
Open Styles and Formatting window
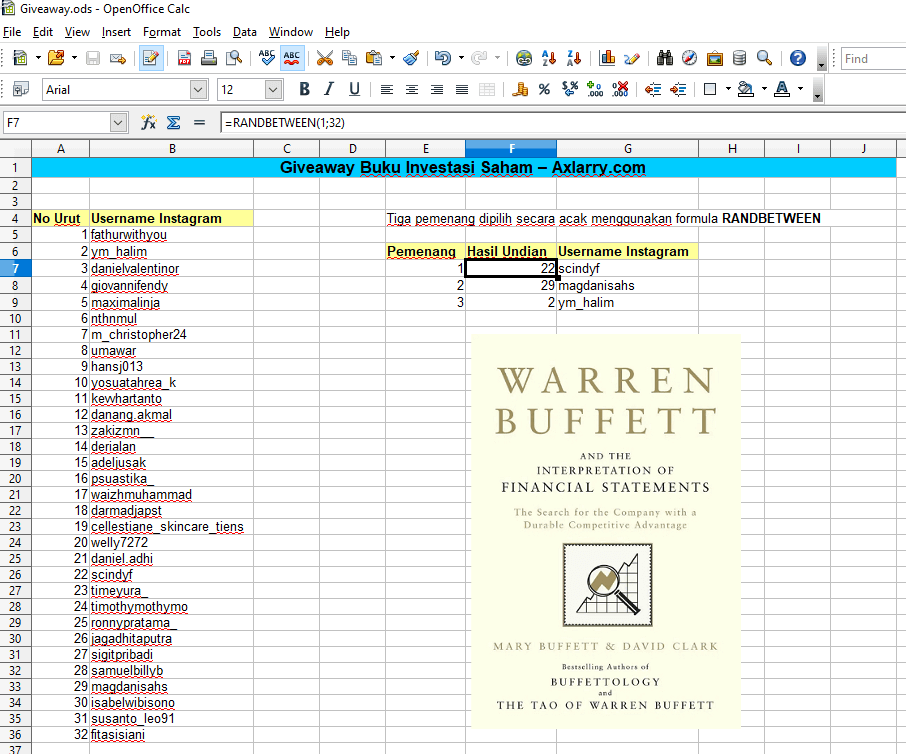point(21,90)
